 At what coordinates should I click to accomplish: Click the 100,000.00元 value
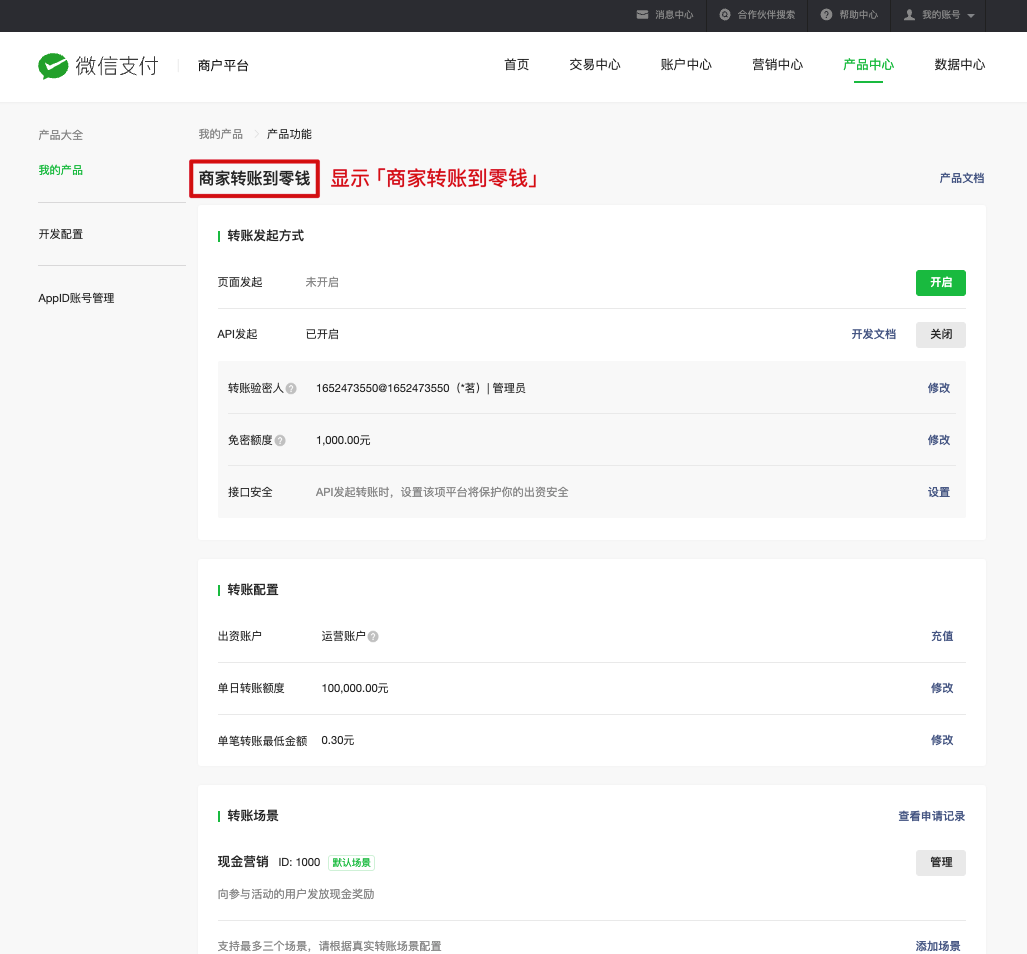[355, 688]
